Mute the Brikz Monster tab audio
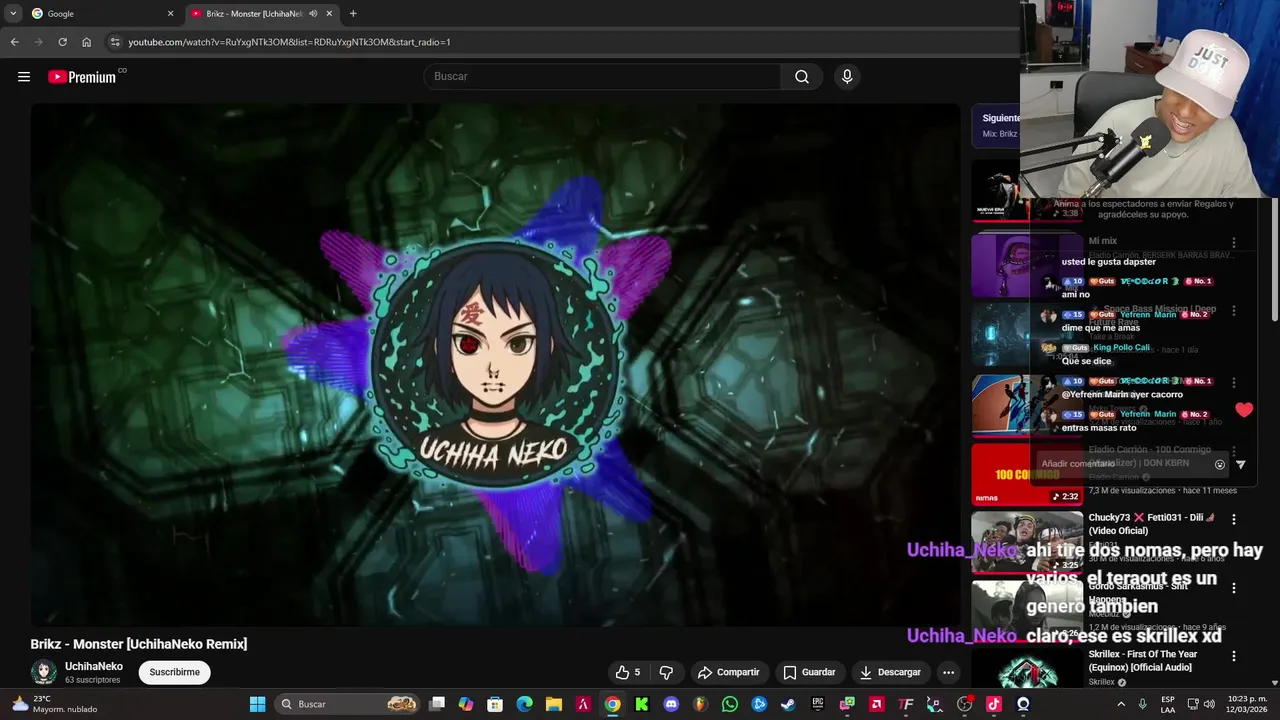The height and width of the screenshot is (720, 1280). (x=313, y=14)
